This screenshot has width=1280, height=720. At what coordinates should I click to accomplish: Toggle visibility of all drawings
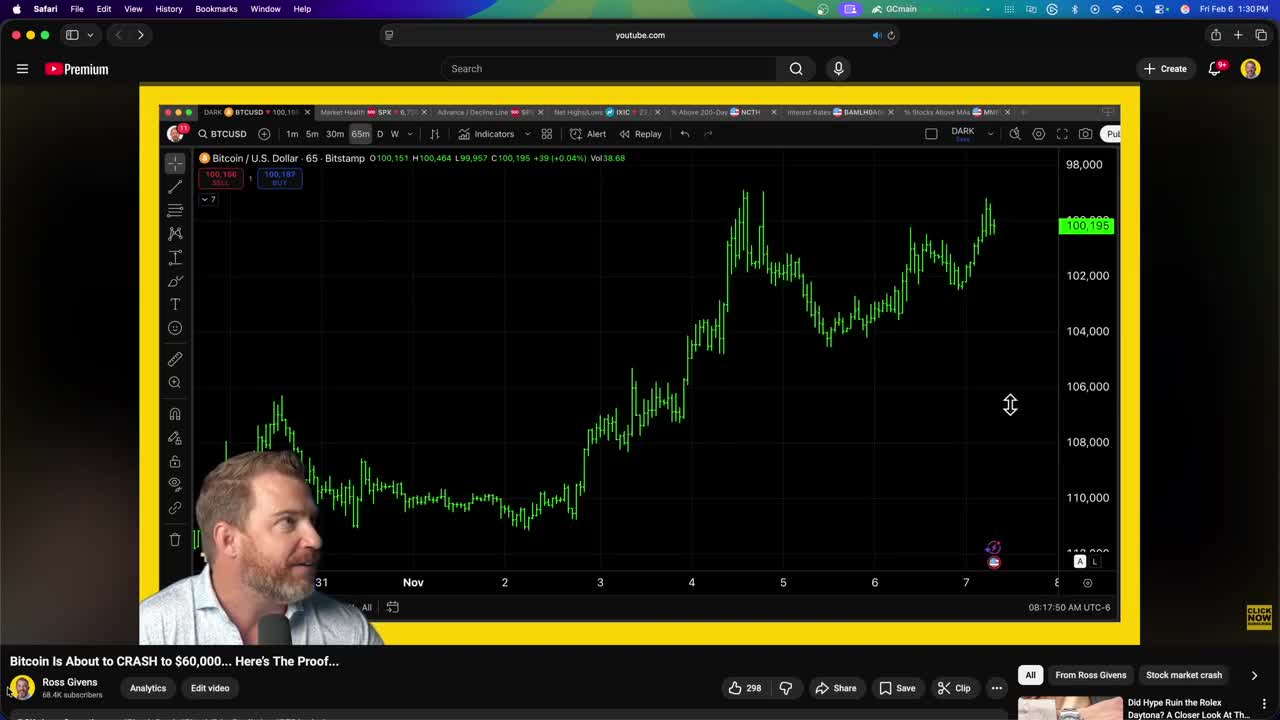point(175,485)
